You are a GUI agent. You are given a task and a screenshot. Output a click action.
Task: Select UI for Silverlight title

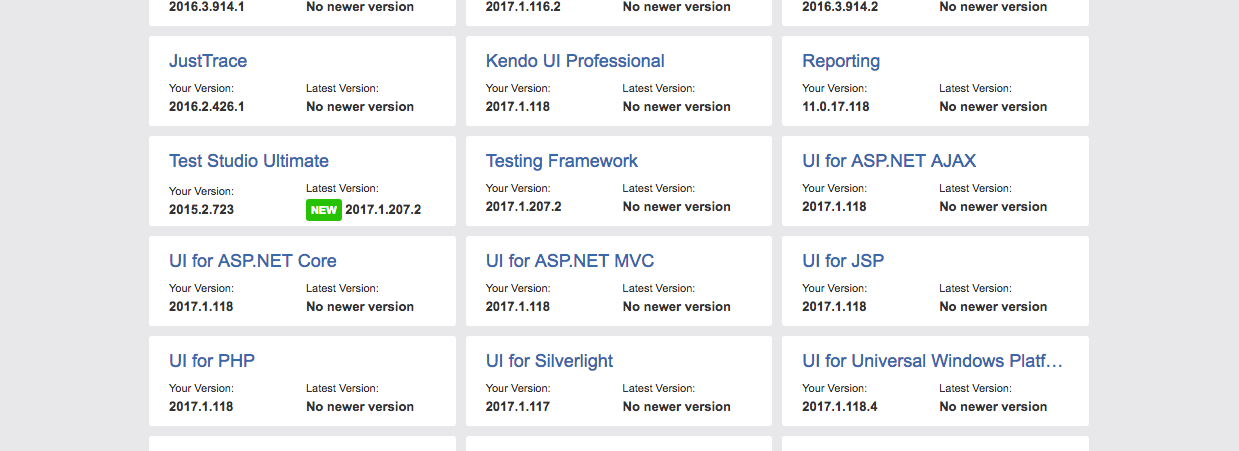tap(549, 361)
